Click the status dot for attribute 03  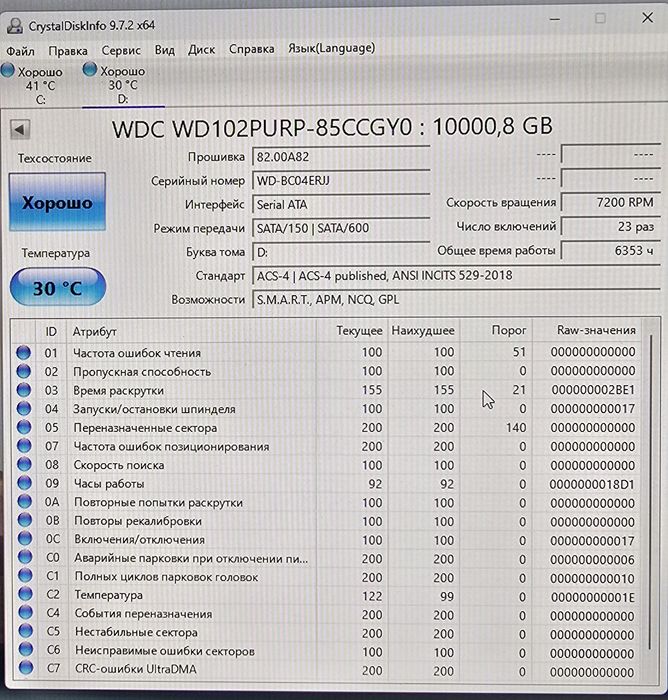23,390
